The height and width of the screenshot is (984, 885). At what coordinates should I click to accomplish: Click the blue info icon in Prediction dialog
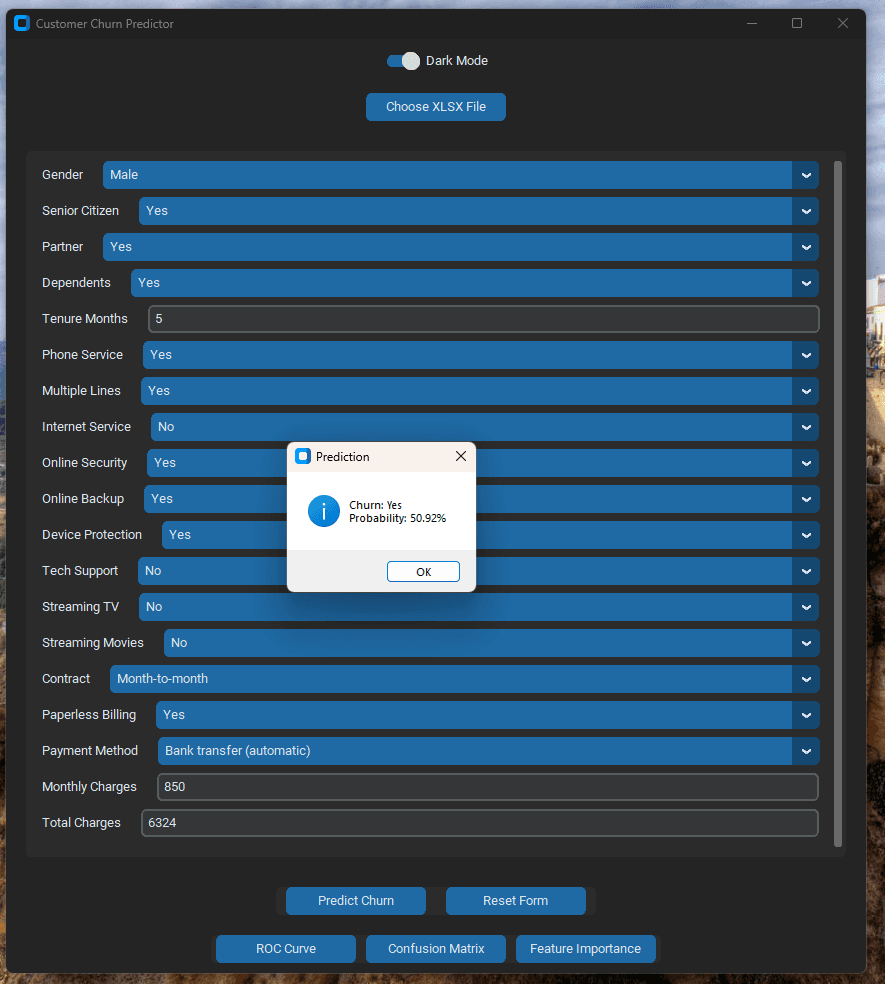[x=324, y=511]
